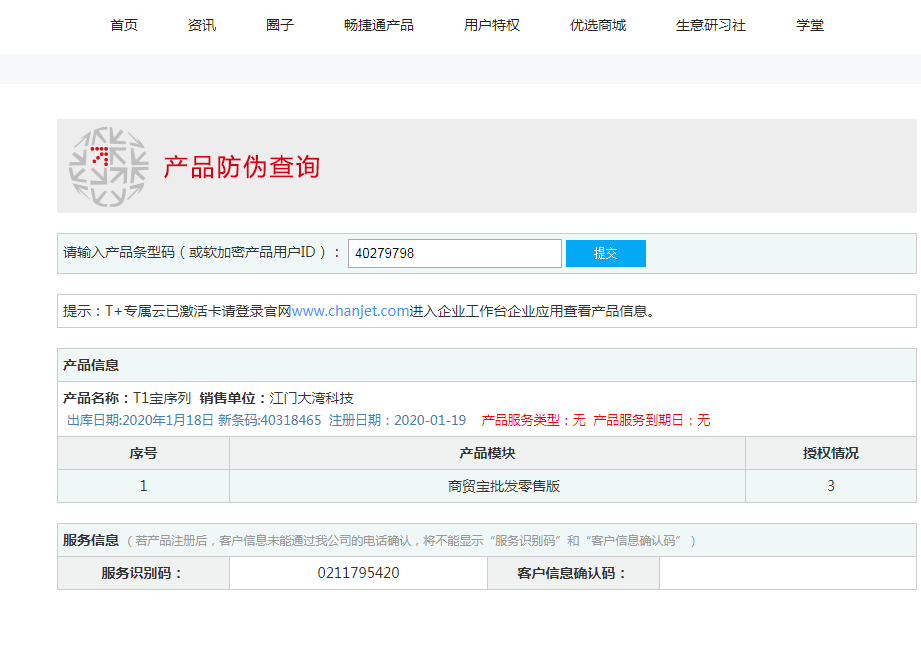Go to 生意研习社 in the navigation
Viewport: 921px width, 654px height.
pyautogui.click(x=711, y=25)
